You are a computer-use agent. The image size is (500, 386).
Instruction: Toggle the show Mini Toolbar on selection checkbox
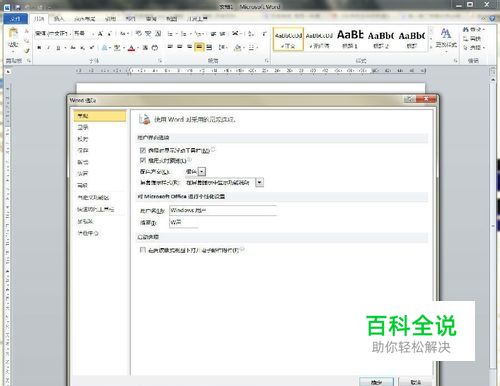143,150
